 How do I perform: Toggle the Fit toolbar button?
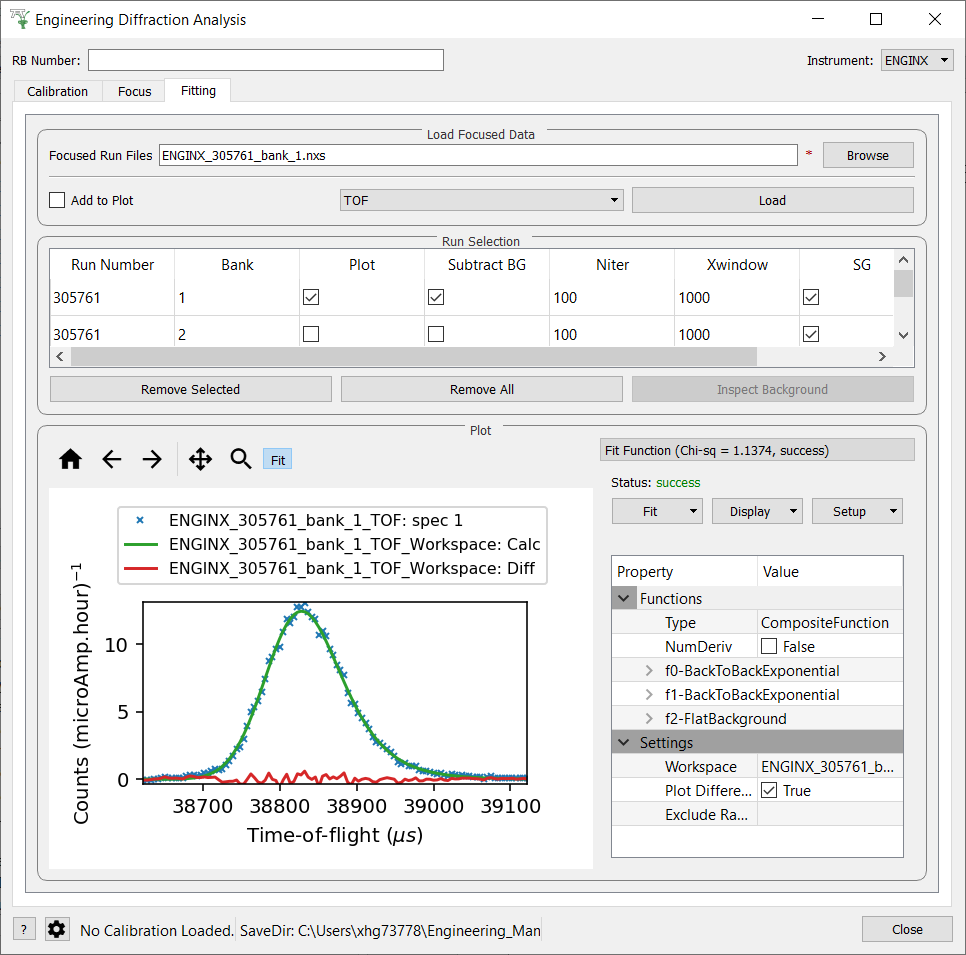tap(278, 460)
